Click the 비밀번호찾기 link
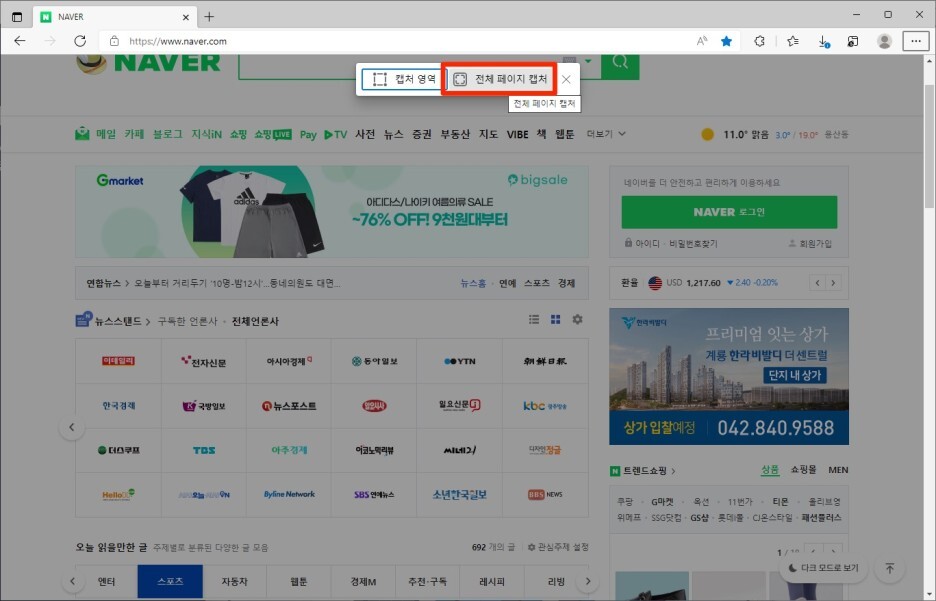936x601 pixels. tap(693, 244)
